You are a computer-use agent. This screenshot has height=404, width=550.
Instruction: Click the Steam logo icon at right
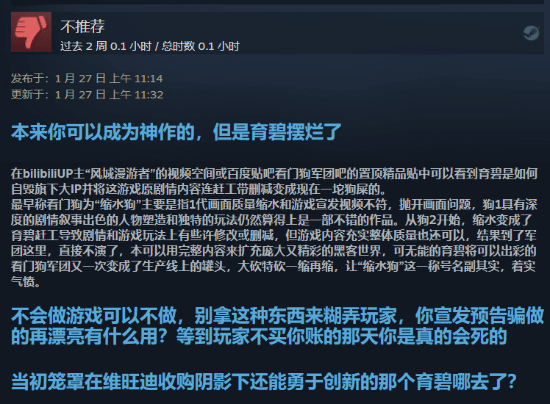(531, 33)
